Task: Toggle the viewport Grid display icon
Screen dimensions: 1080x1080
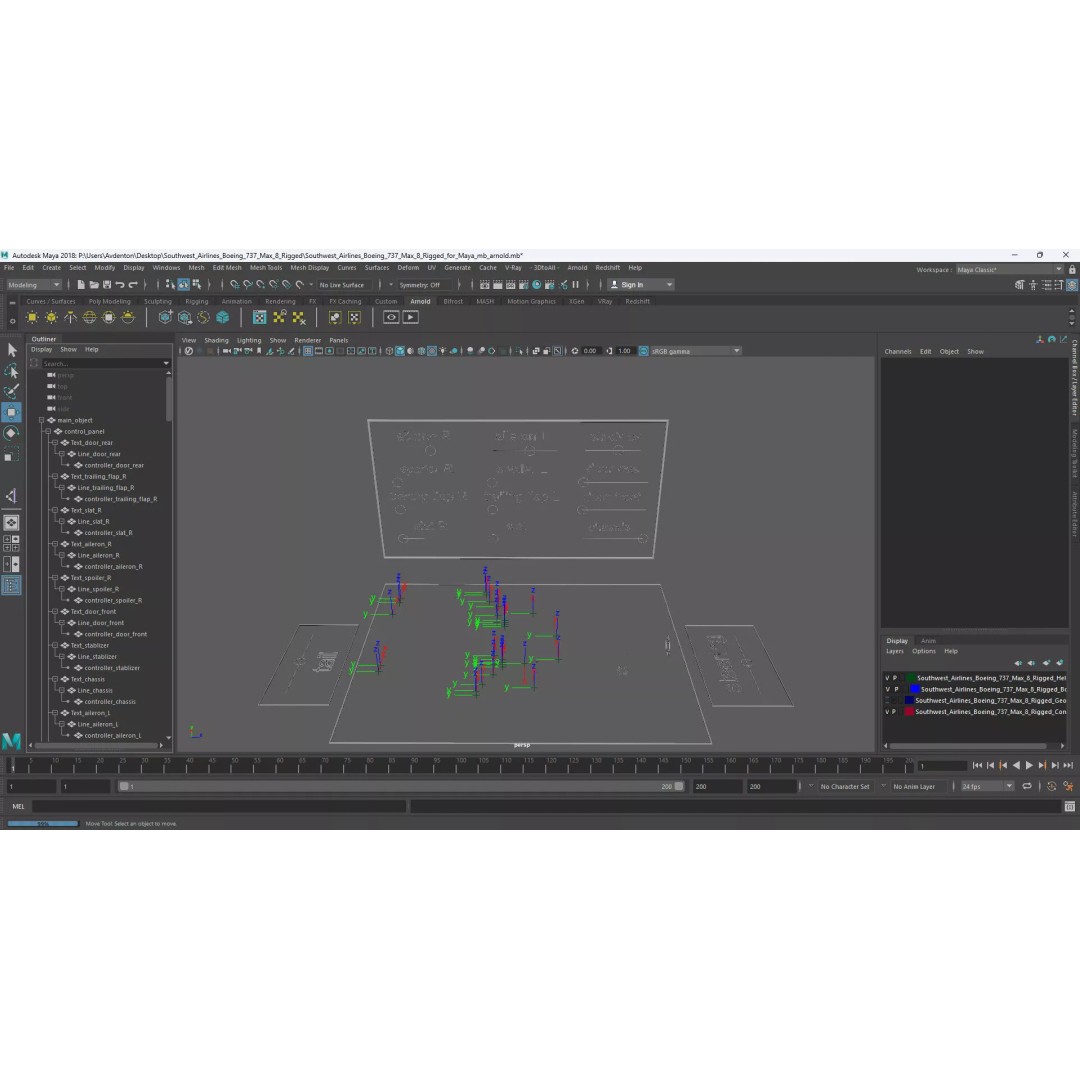Action: [308, 351]
